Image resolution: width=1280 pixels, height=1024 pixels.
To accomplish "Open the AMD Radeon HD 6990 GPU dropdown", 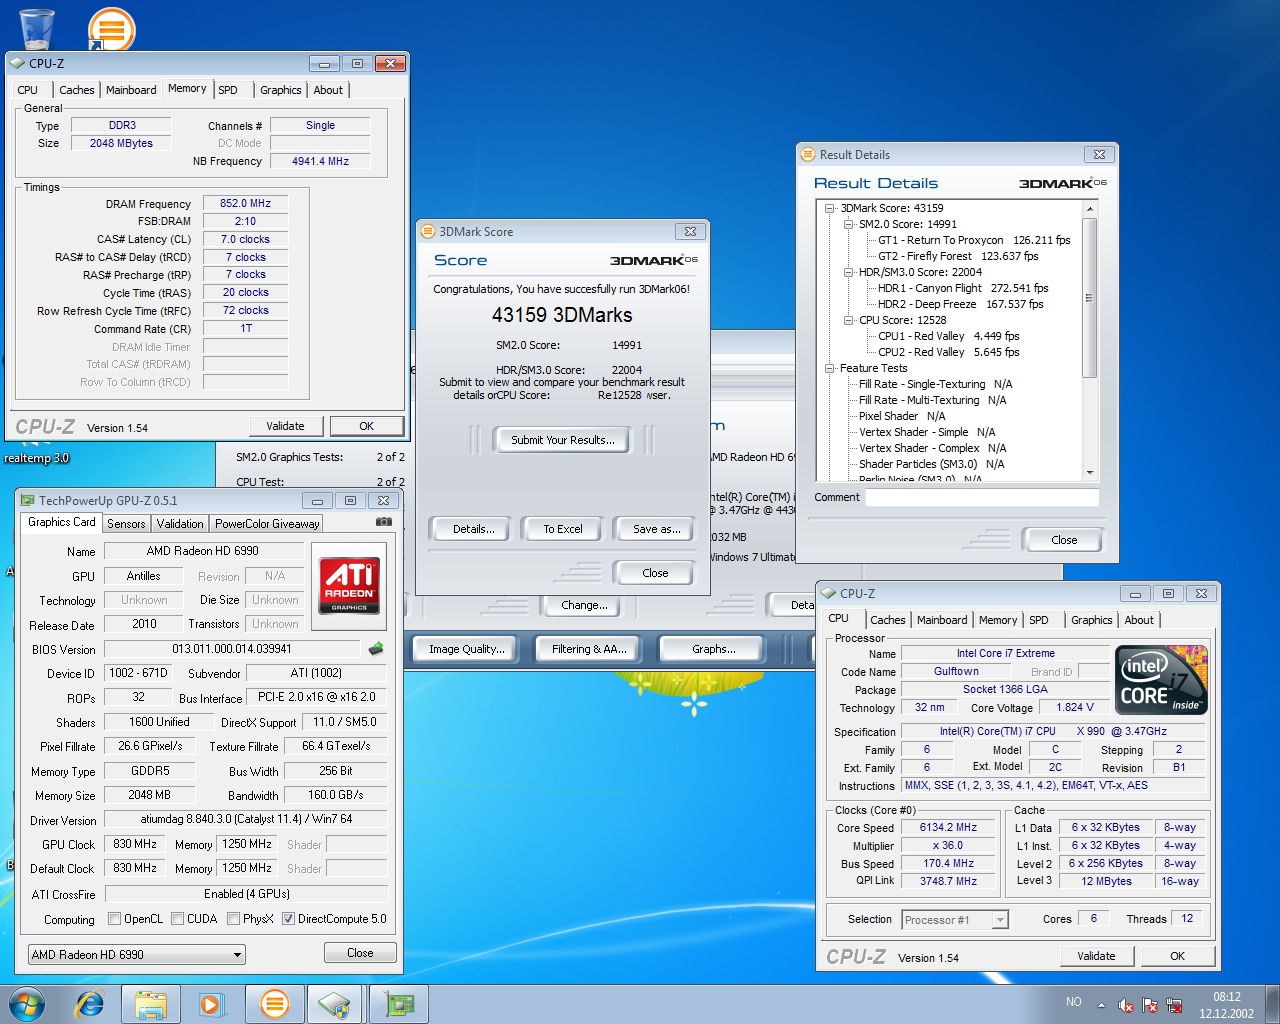I will pyautogui.click(x=137, y=955).
